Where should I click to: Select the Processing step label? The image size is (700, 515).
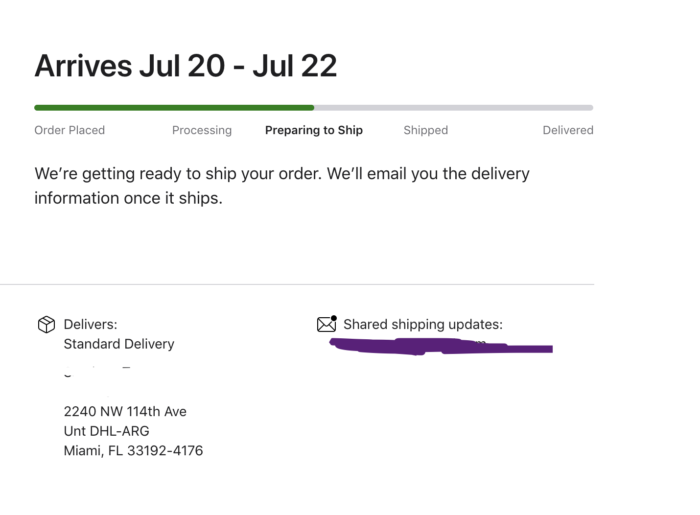[x=202, y=130]
